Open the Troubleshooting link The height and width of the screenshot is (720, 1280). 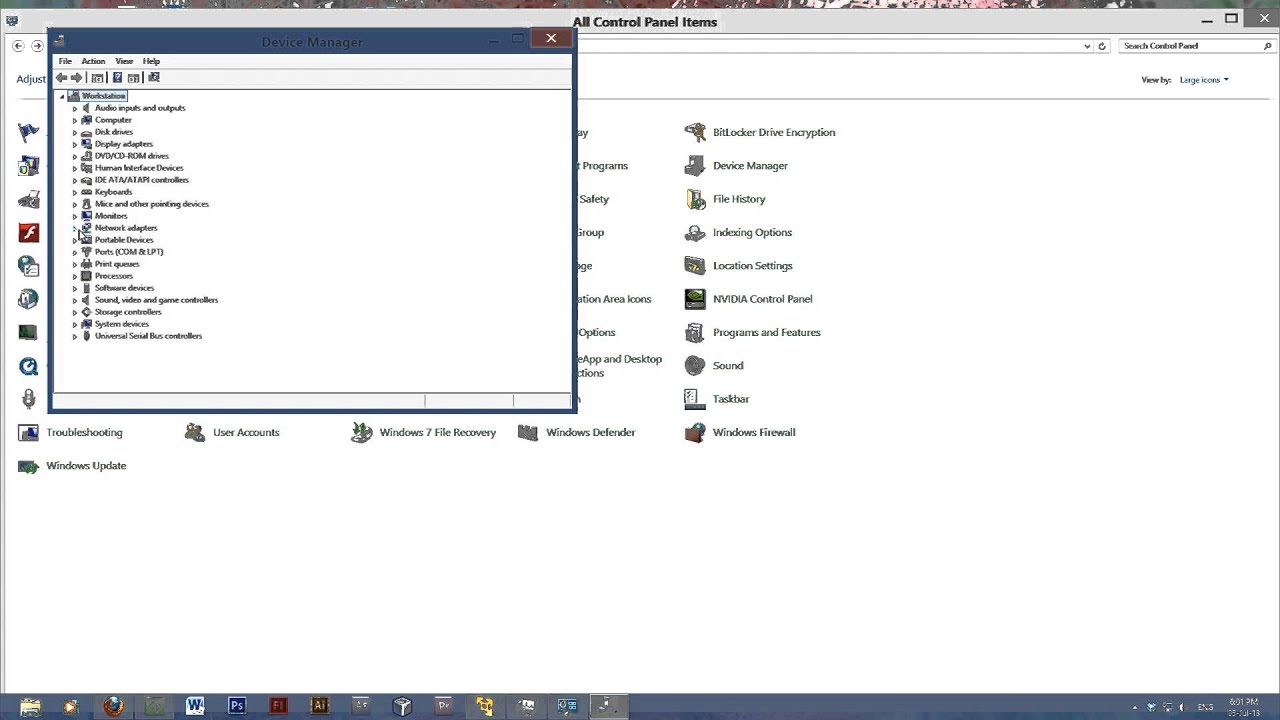point(84,432)
